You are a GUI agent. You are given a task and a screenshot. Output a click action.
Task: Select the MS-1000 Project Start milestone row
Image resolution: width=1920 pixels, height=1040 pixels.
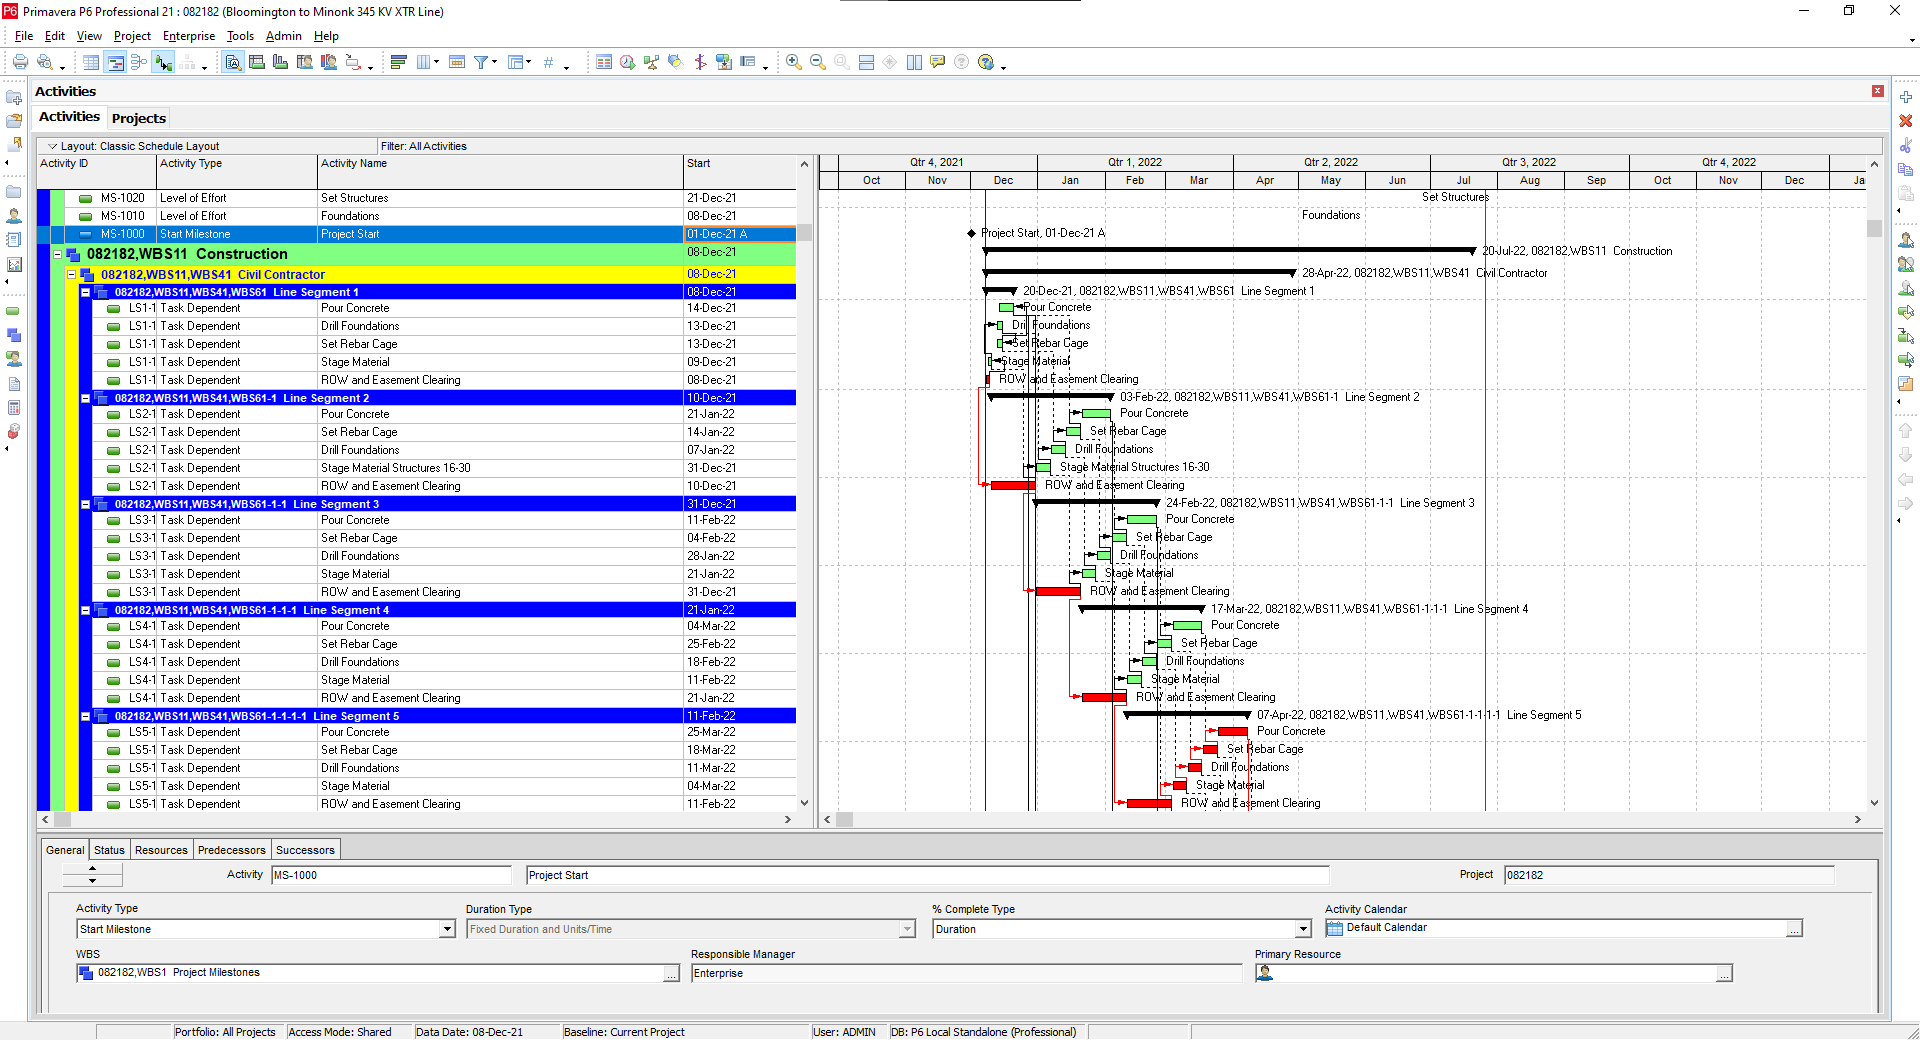400,233
